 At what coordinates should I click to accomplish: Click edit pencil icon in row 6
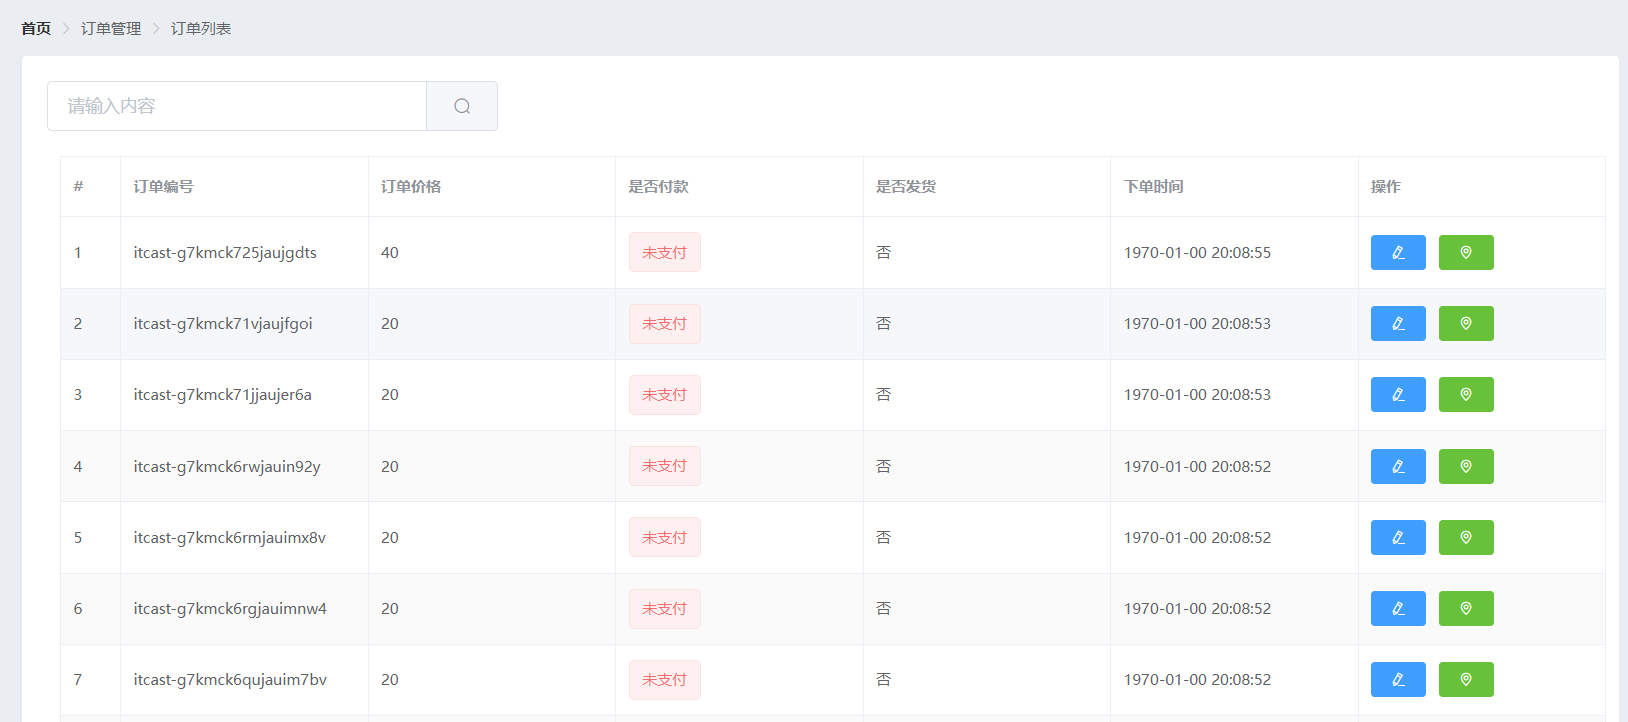[1397, 609]
